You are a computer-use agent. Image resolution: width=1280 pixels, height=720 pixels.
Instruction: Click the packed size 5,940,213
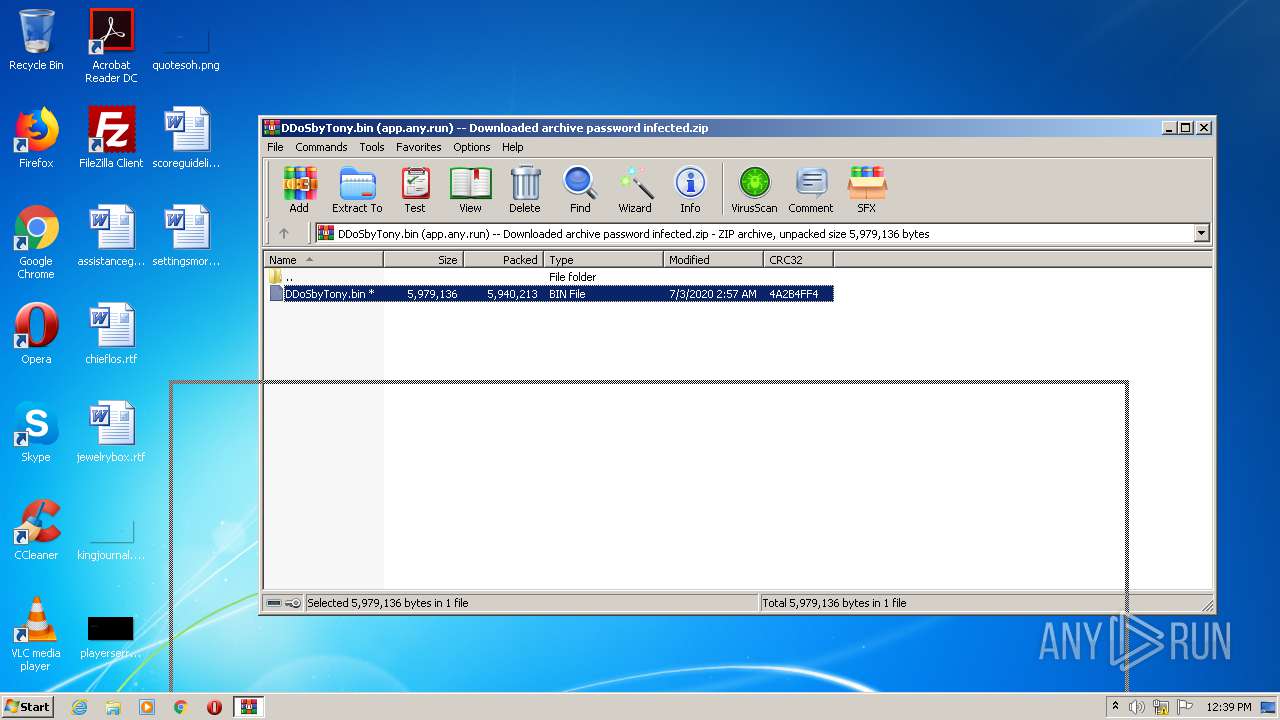(512, 294)
